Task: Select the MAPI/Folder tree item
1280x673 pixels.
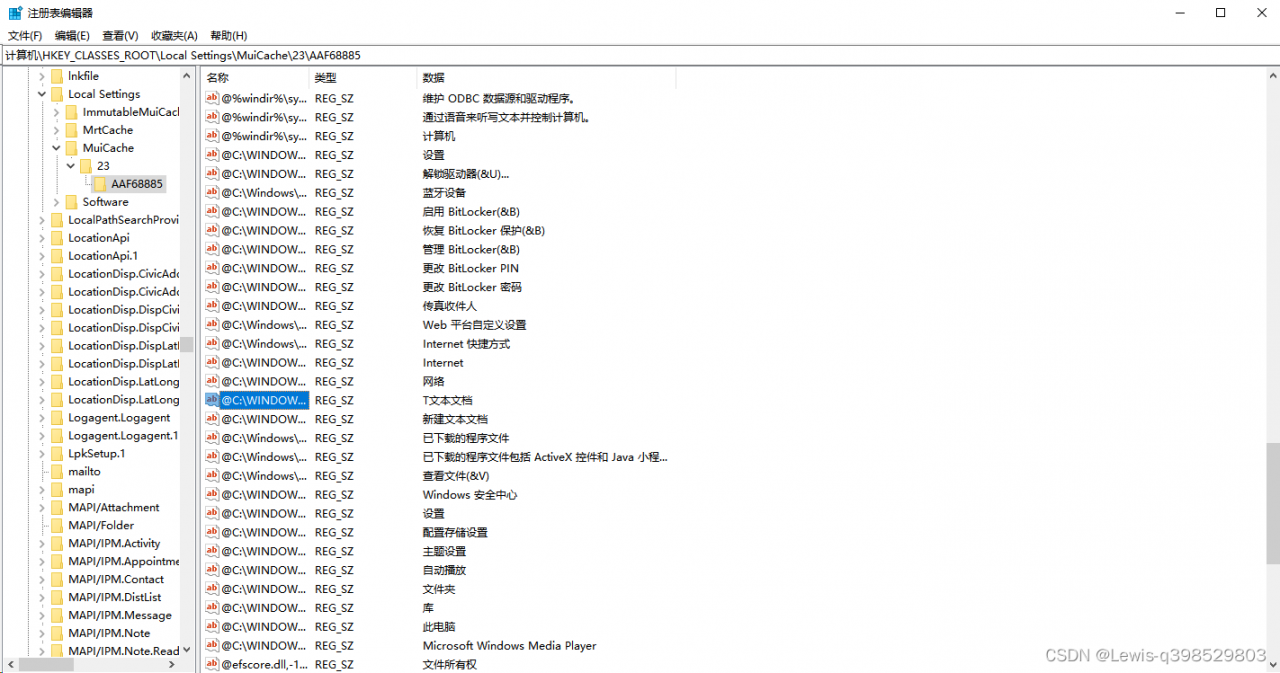Action: click(101, 526)
